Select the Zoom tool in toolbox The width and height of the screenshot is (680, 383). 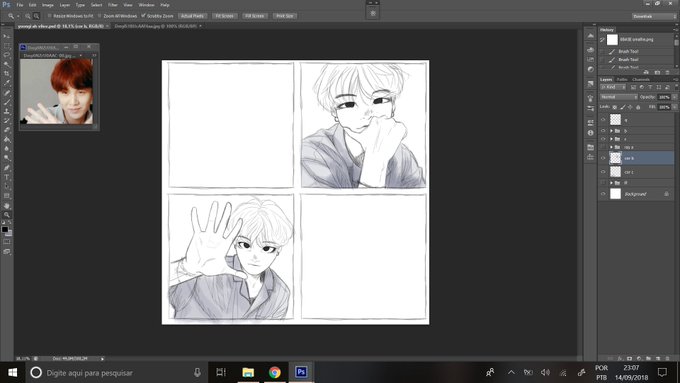7,215
